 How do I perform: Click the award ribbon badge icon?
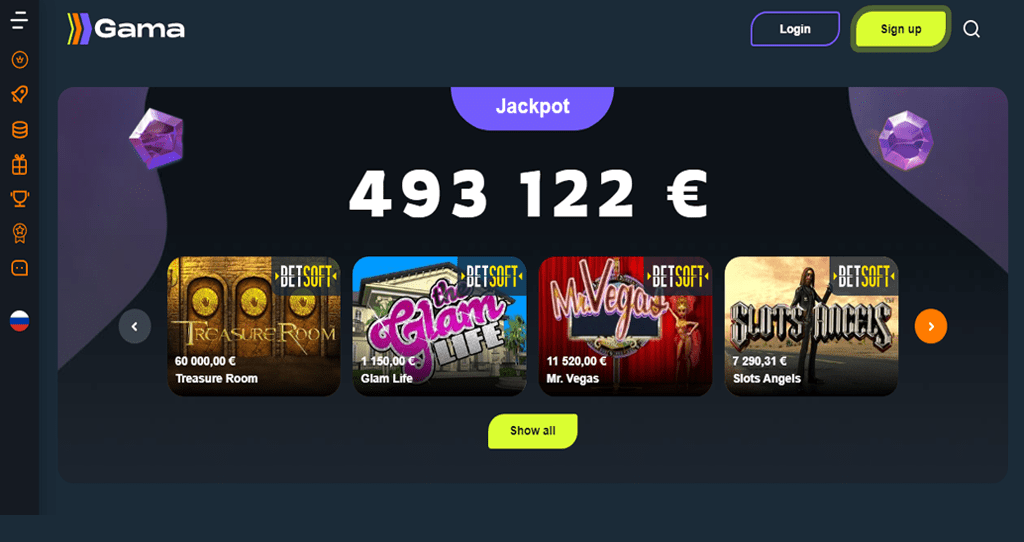[x=20, y=233]
